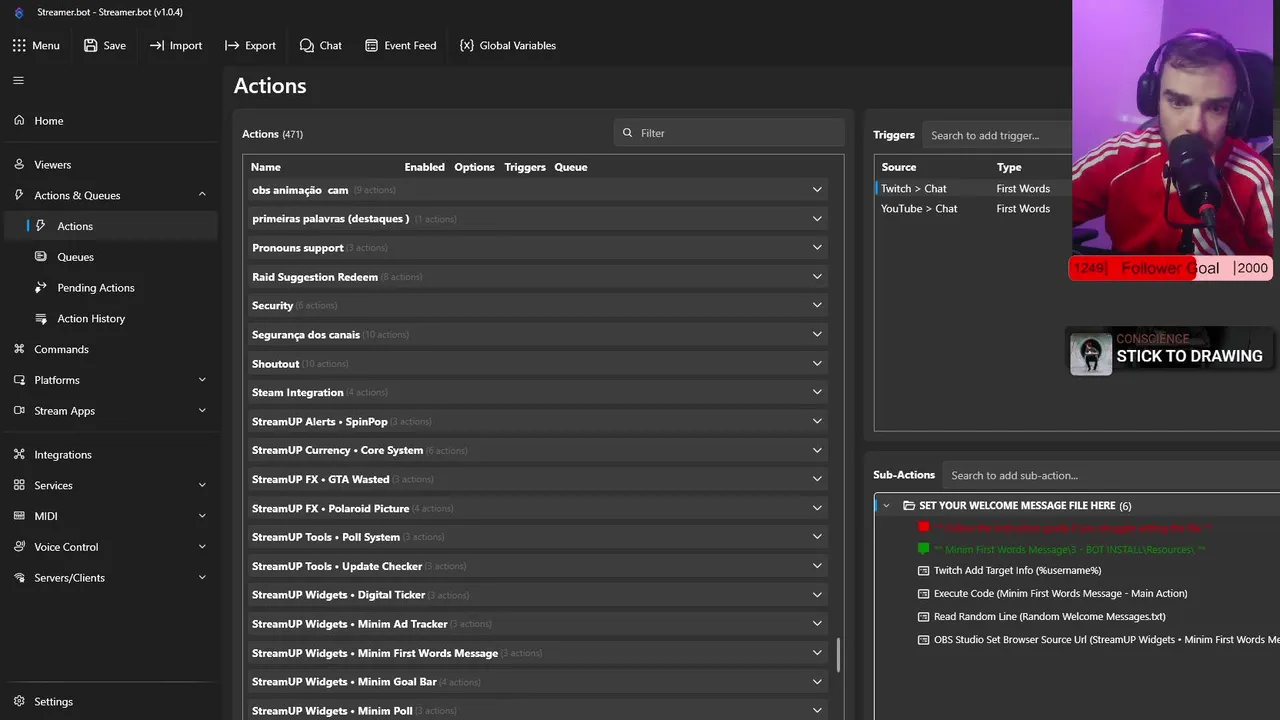Expand the Stream Apps sidebar section
Screen dimensions: 1280x720
(x=202, y=411)
